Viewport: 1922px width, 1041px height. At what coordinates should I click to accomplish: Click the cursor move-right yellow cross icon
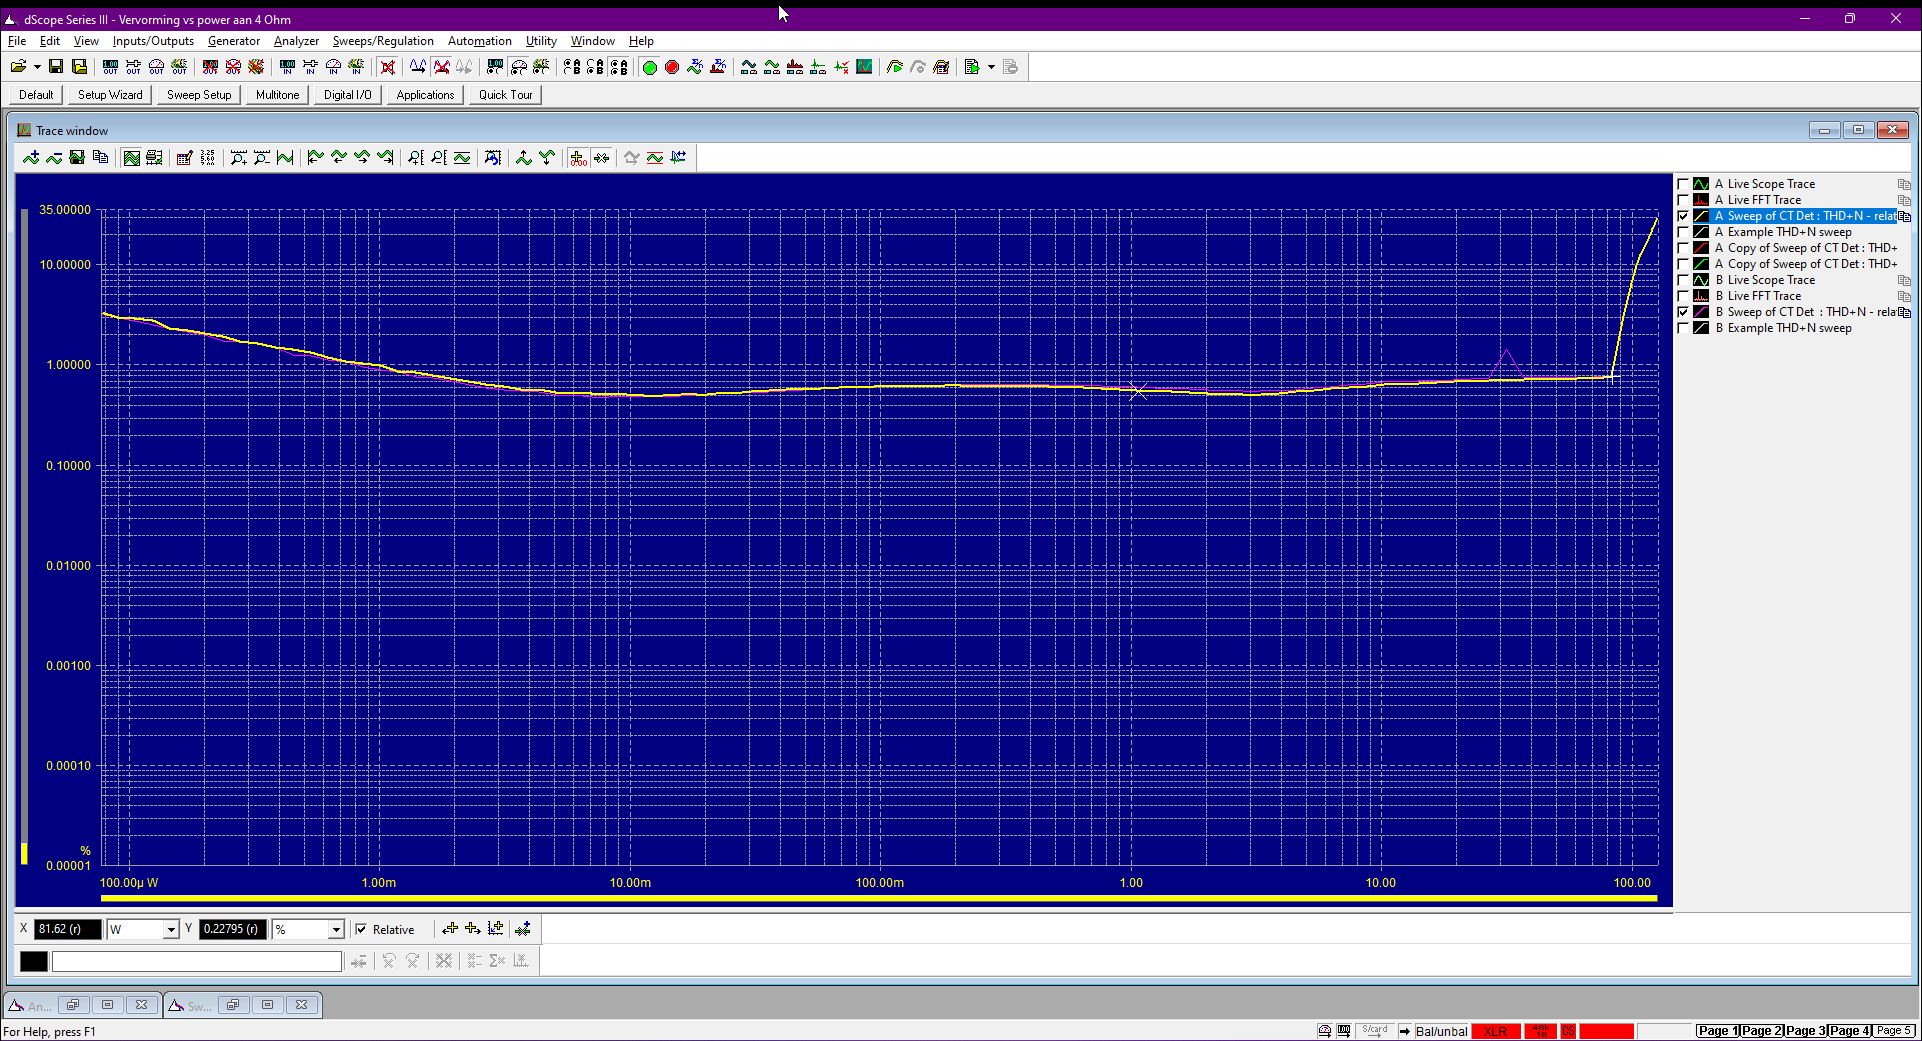click(x=473, y=929)
